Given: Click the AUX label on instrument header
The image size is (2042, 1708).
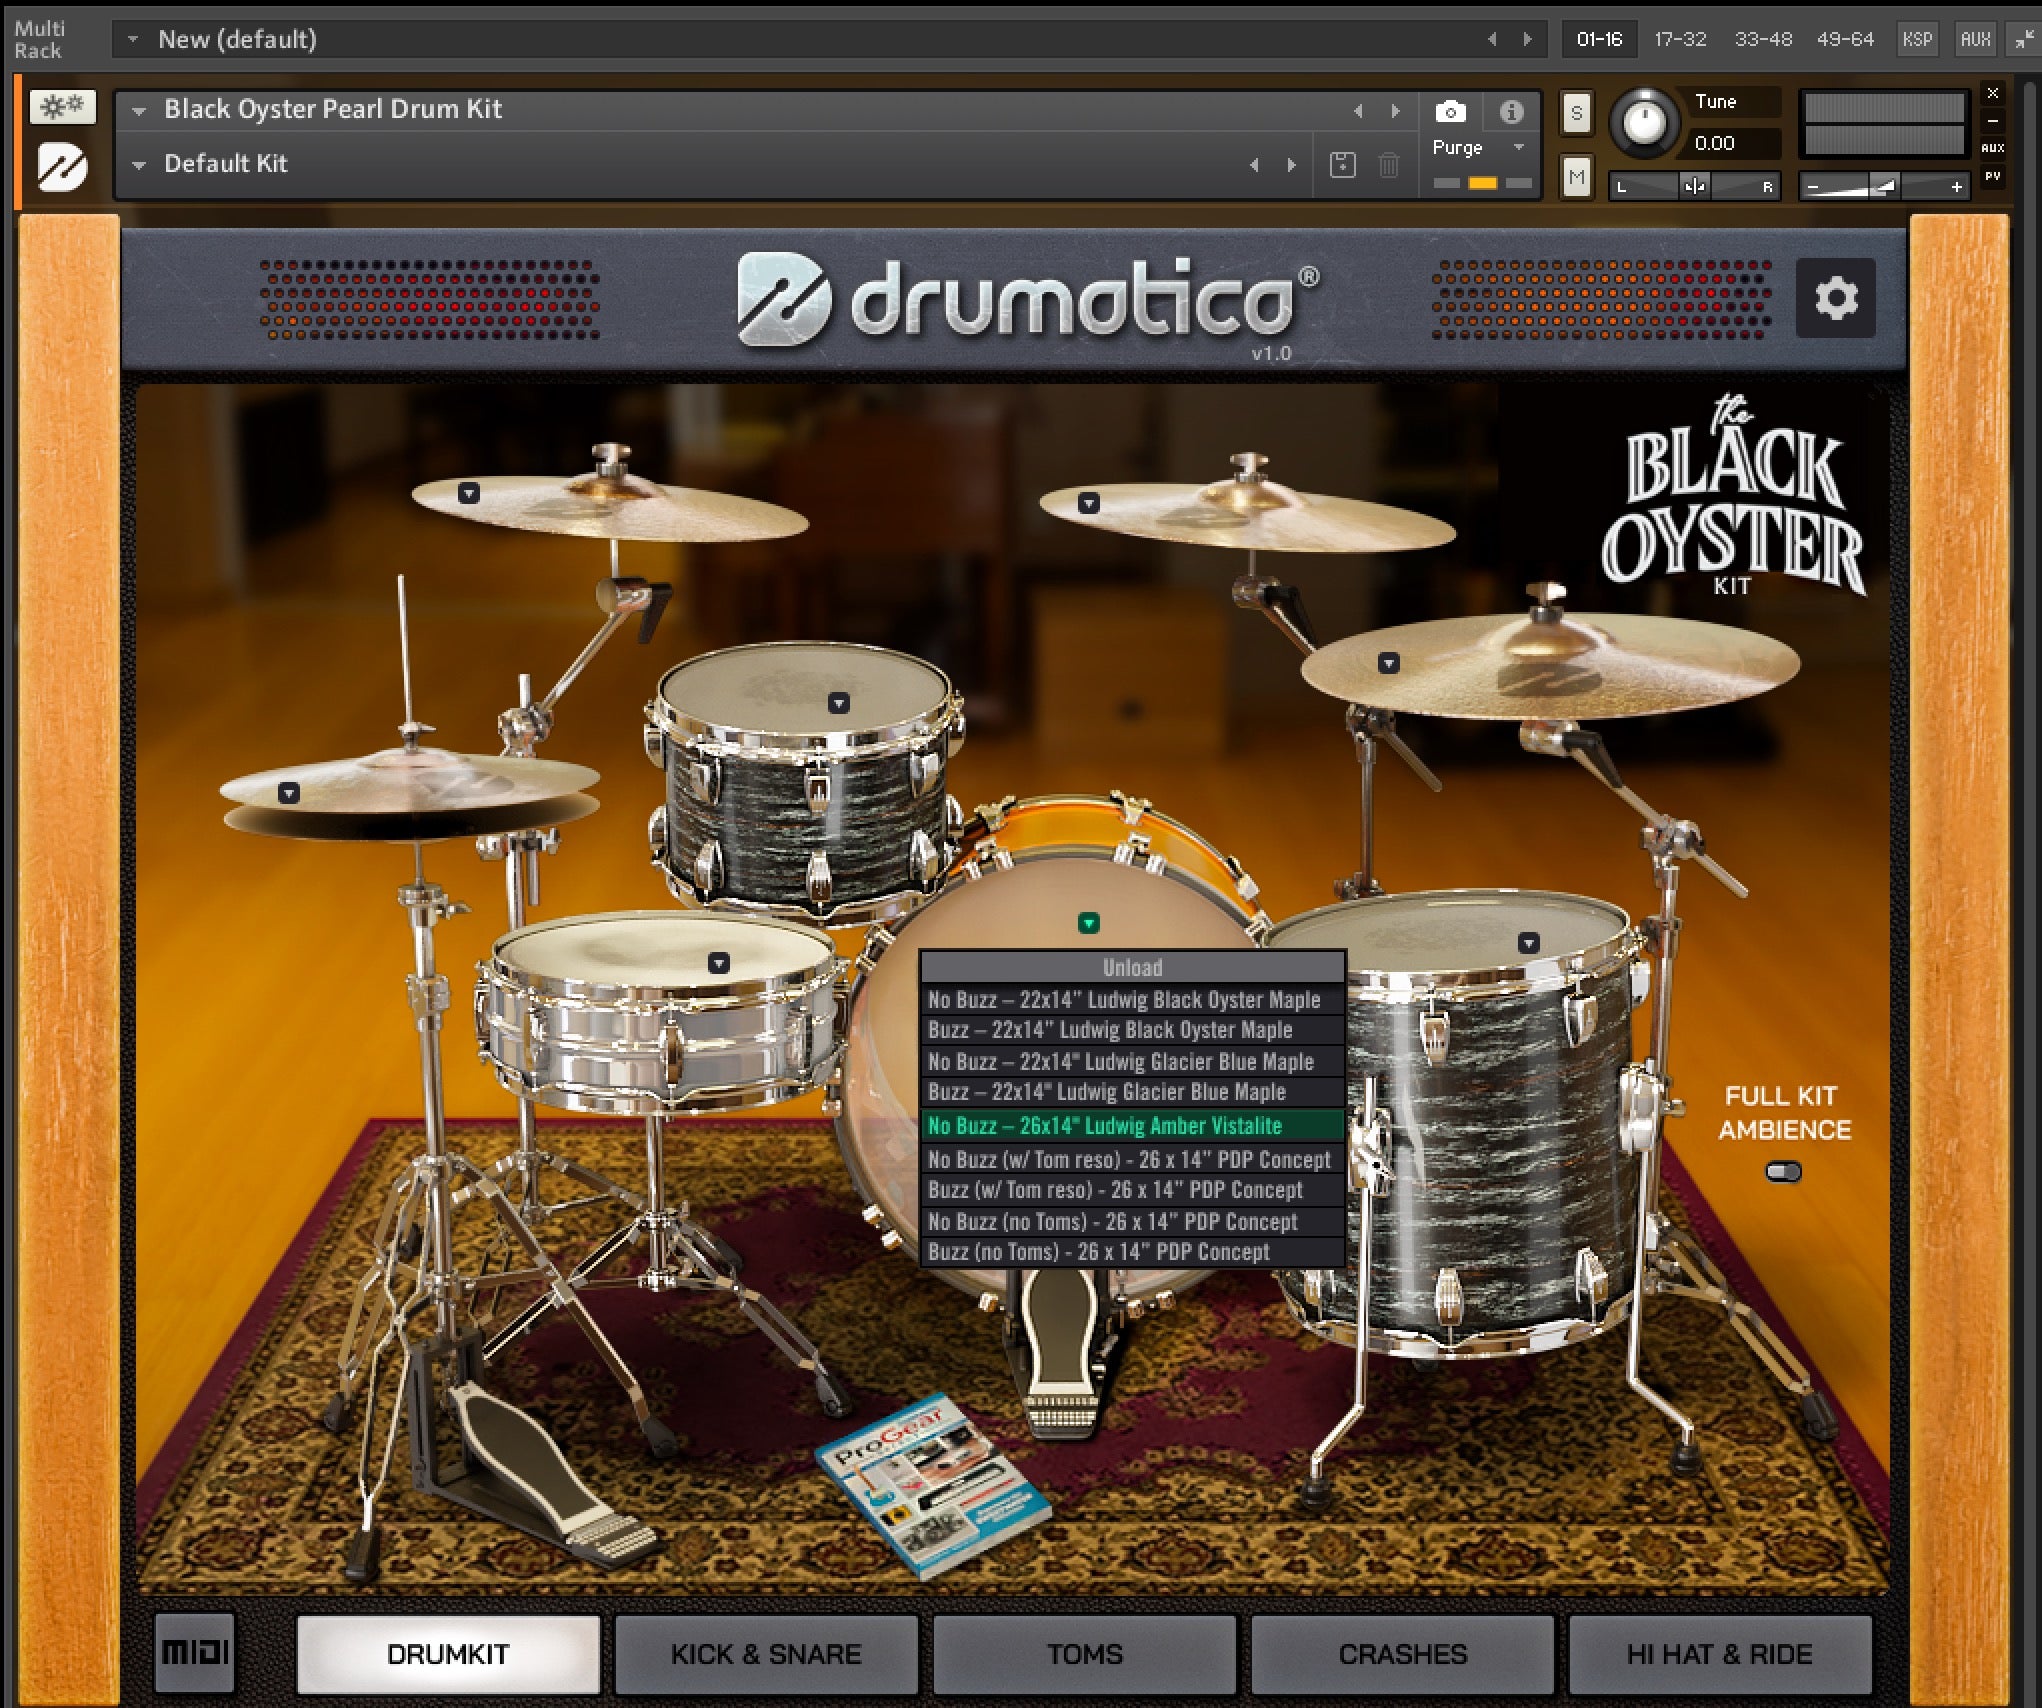Looking at the screenshot, I should coord(1992,148).
